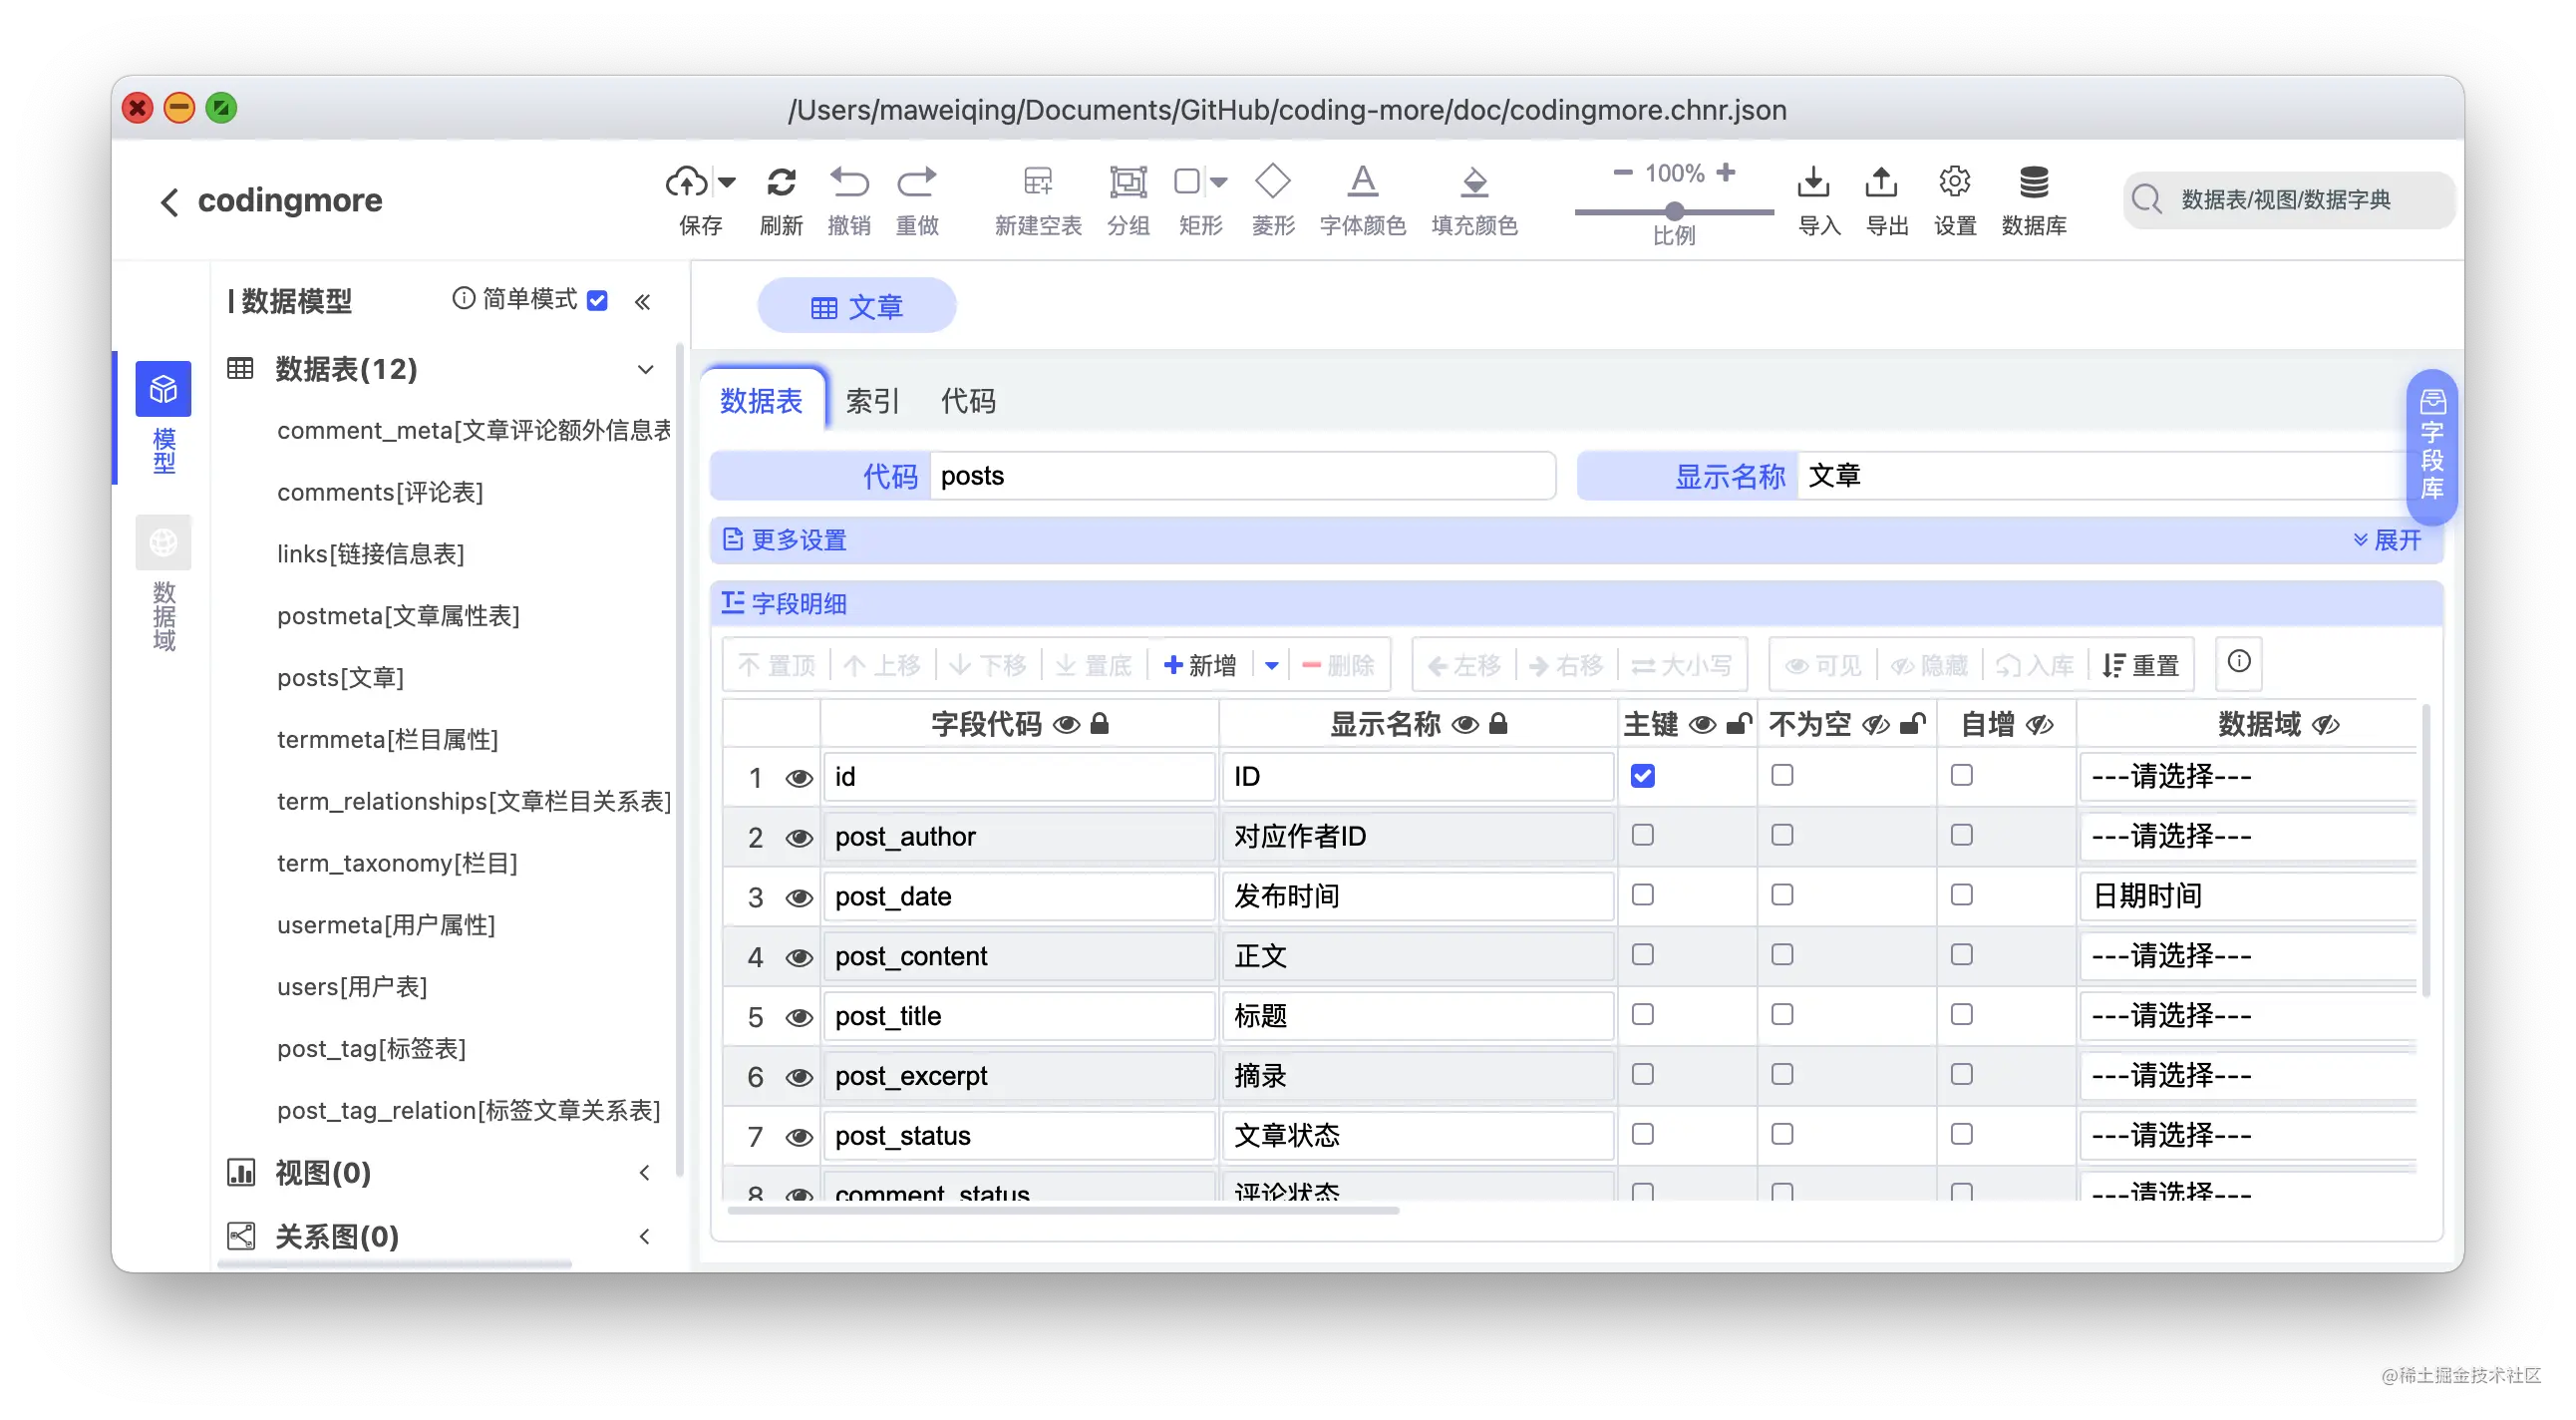The image size is (2576, 1420).
Task: Switch to the Index tab
Action: click(872, 401)
